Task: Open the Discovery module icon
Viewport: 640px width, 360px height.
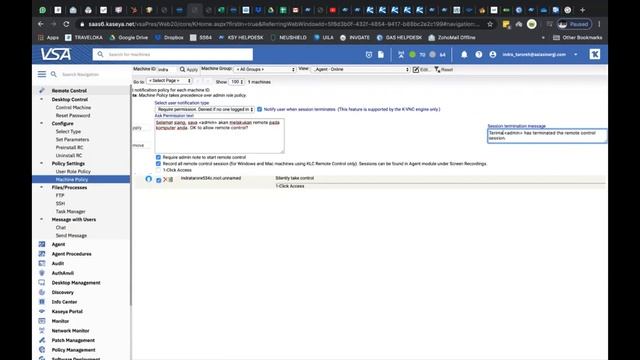Action: pyautogui.click(x=42, y=292)
